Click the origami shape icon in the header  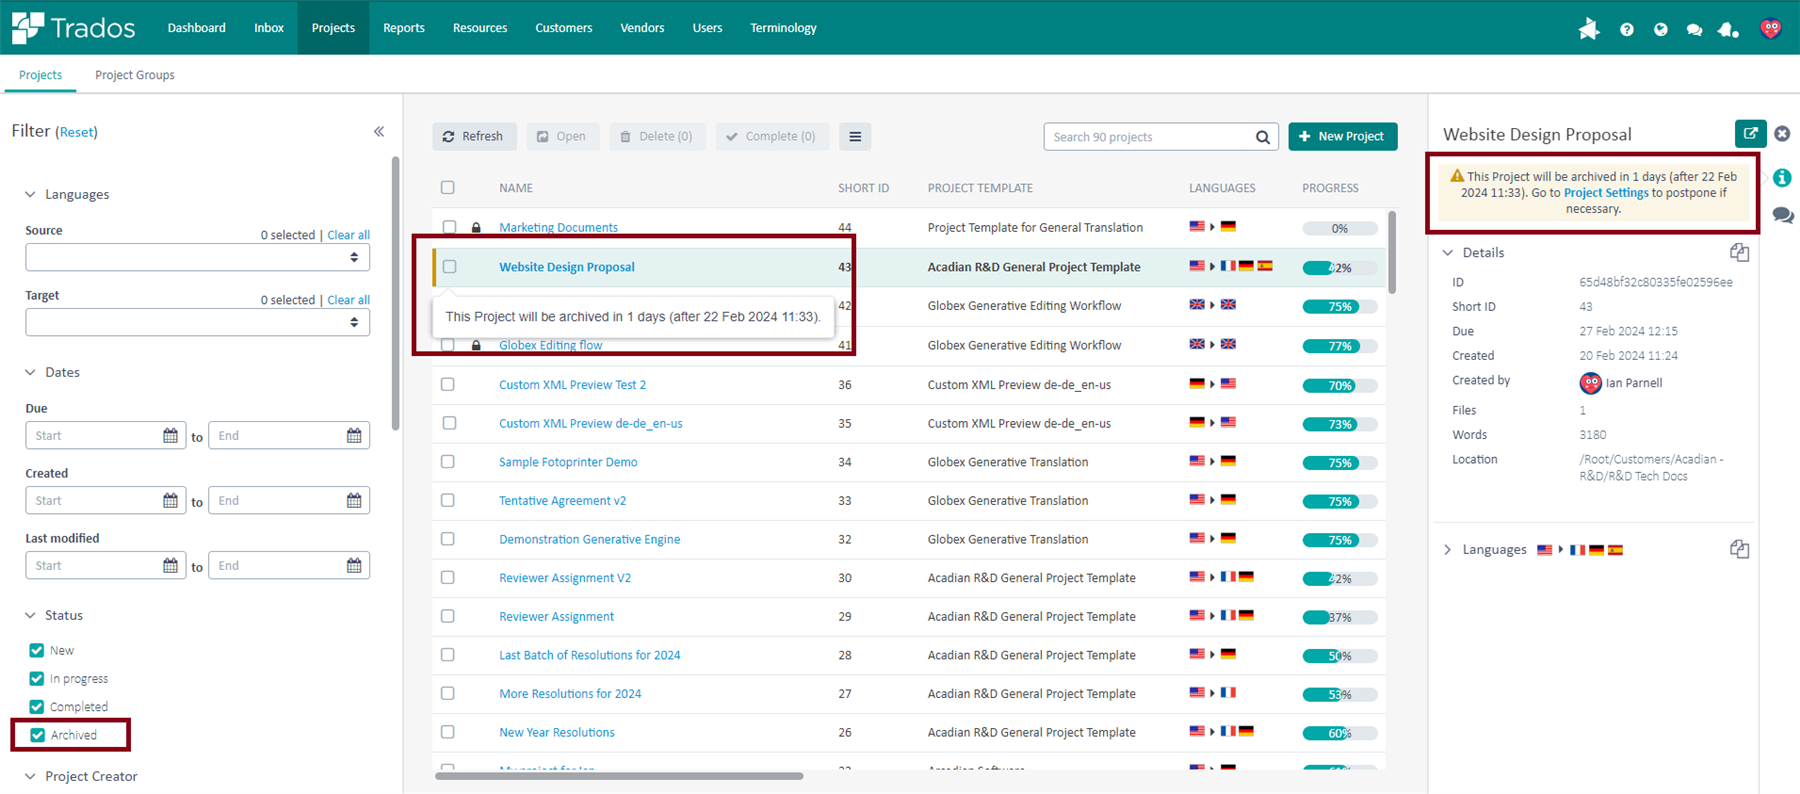click(x=1588, y=28)
